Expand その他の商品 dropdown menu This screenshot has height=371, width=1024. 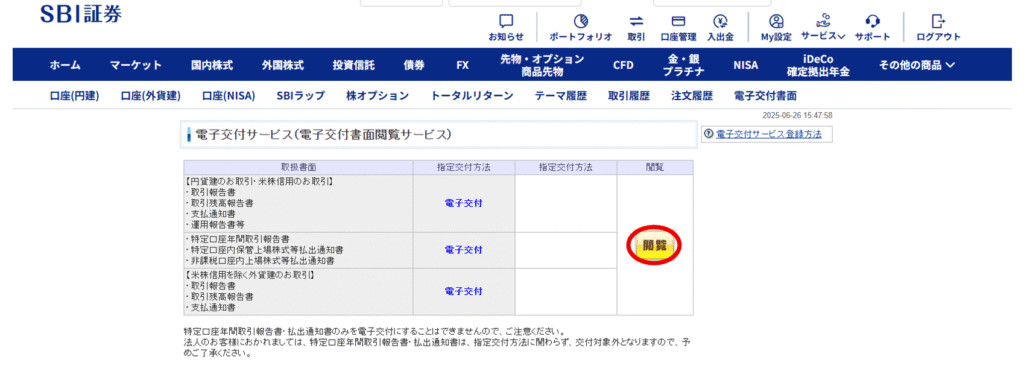(x=917, y=65)
